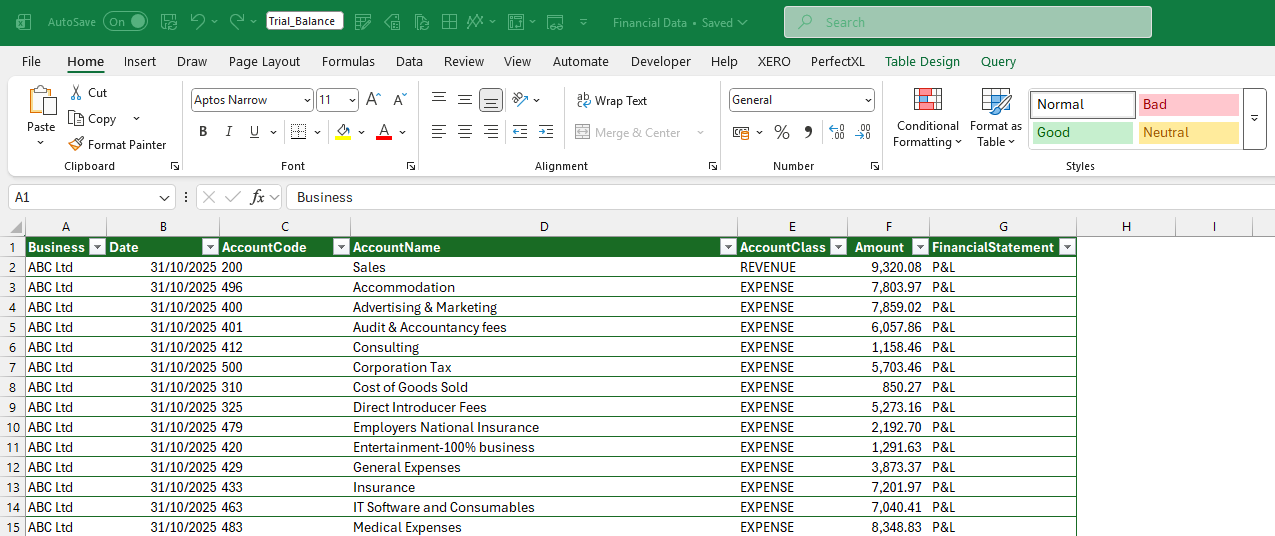The width and height of the screenshot is (1275, 536).
Task: Click Increase Indent icon
Action: [x=545, y=132]
